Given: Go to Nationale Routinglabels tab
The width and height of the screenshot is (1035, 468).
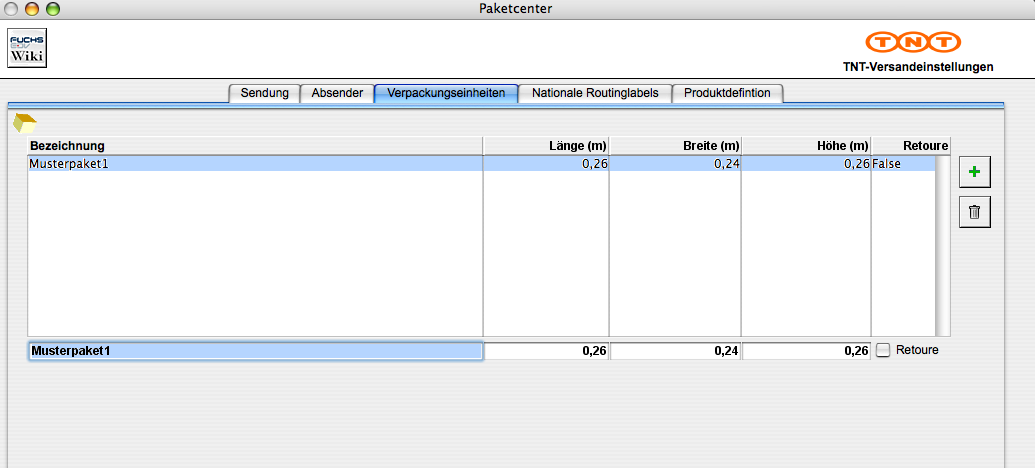Looking at the screenshot, I should point(595,93).
